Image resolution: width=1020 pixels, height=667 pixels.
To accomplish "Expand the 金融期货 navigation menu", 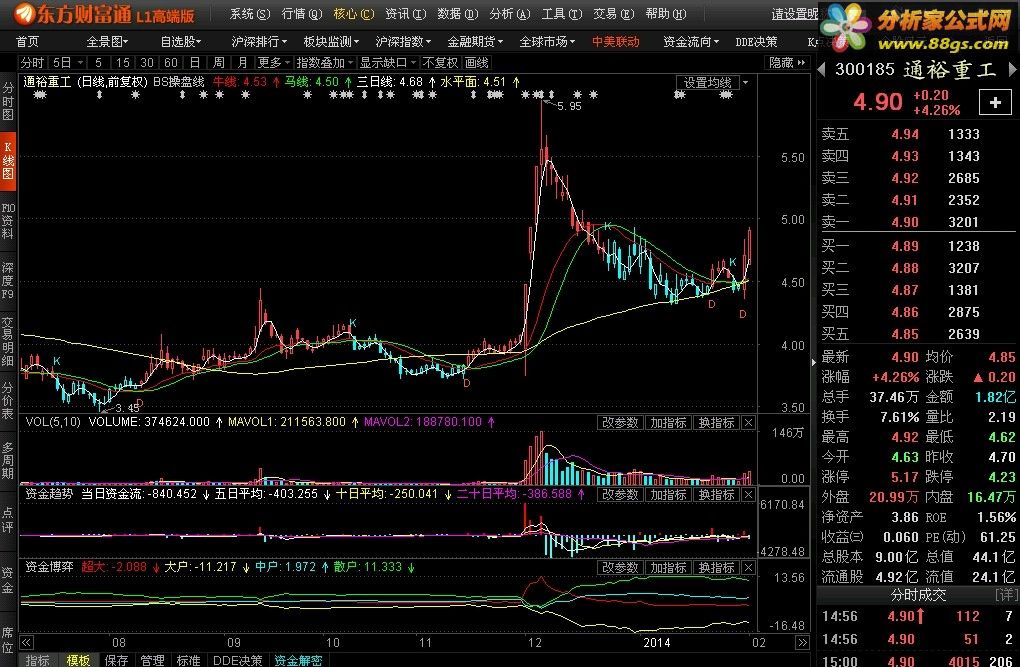I will pyautogui.click(x=475, y=42).
